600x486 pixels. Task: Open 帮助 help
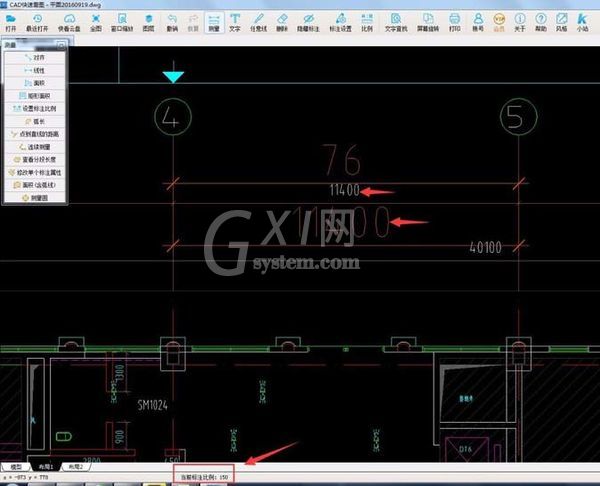tap(541, 23)
